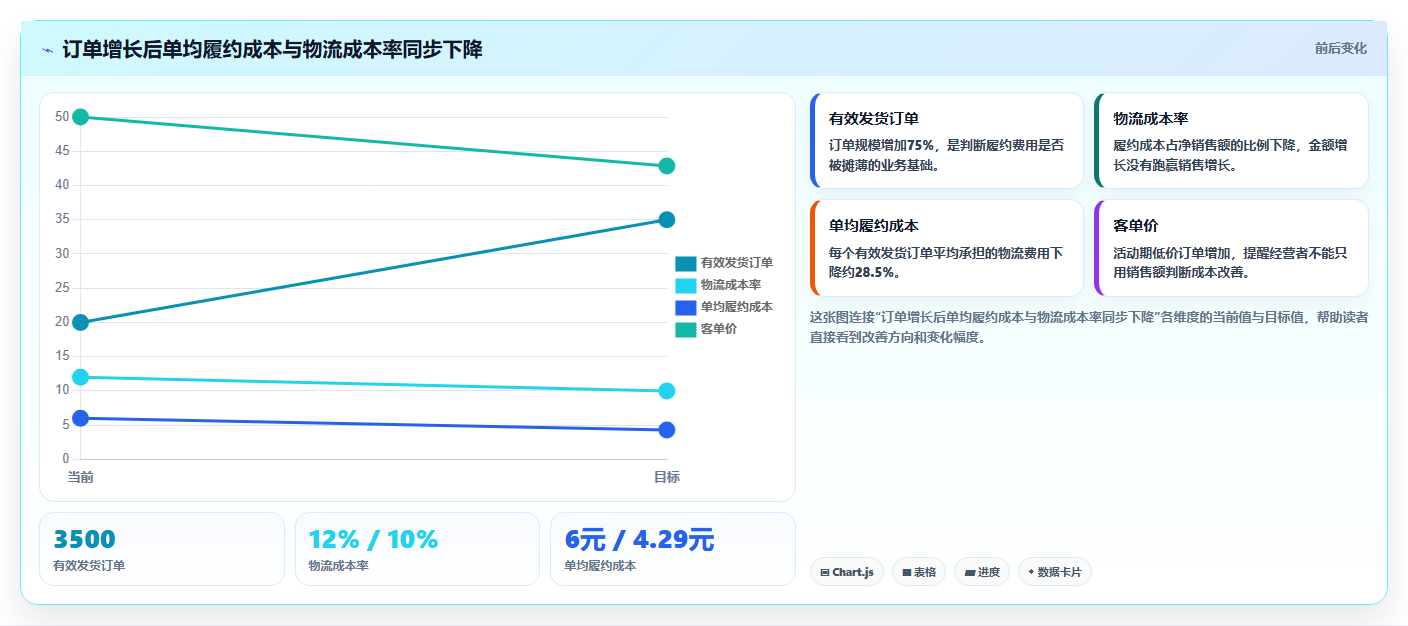Click 物流成本率 caption under 12% stat
The width and height of the screenshot is (1408, 626).
click(339, 566)
